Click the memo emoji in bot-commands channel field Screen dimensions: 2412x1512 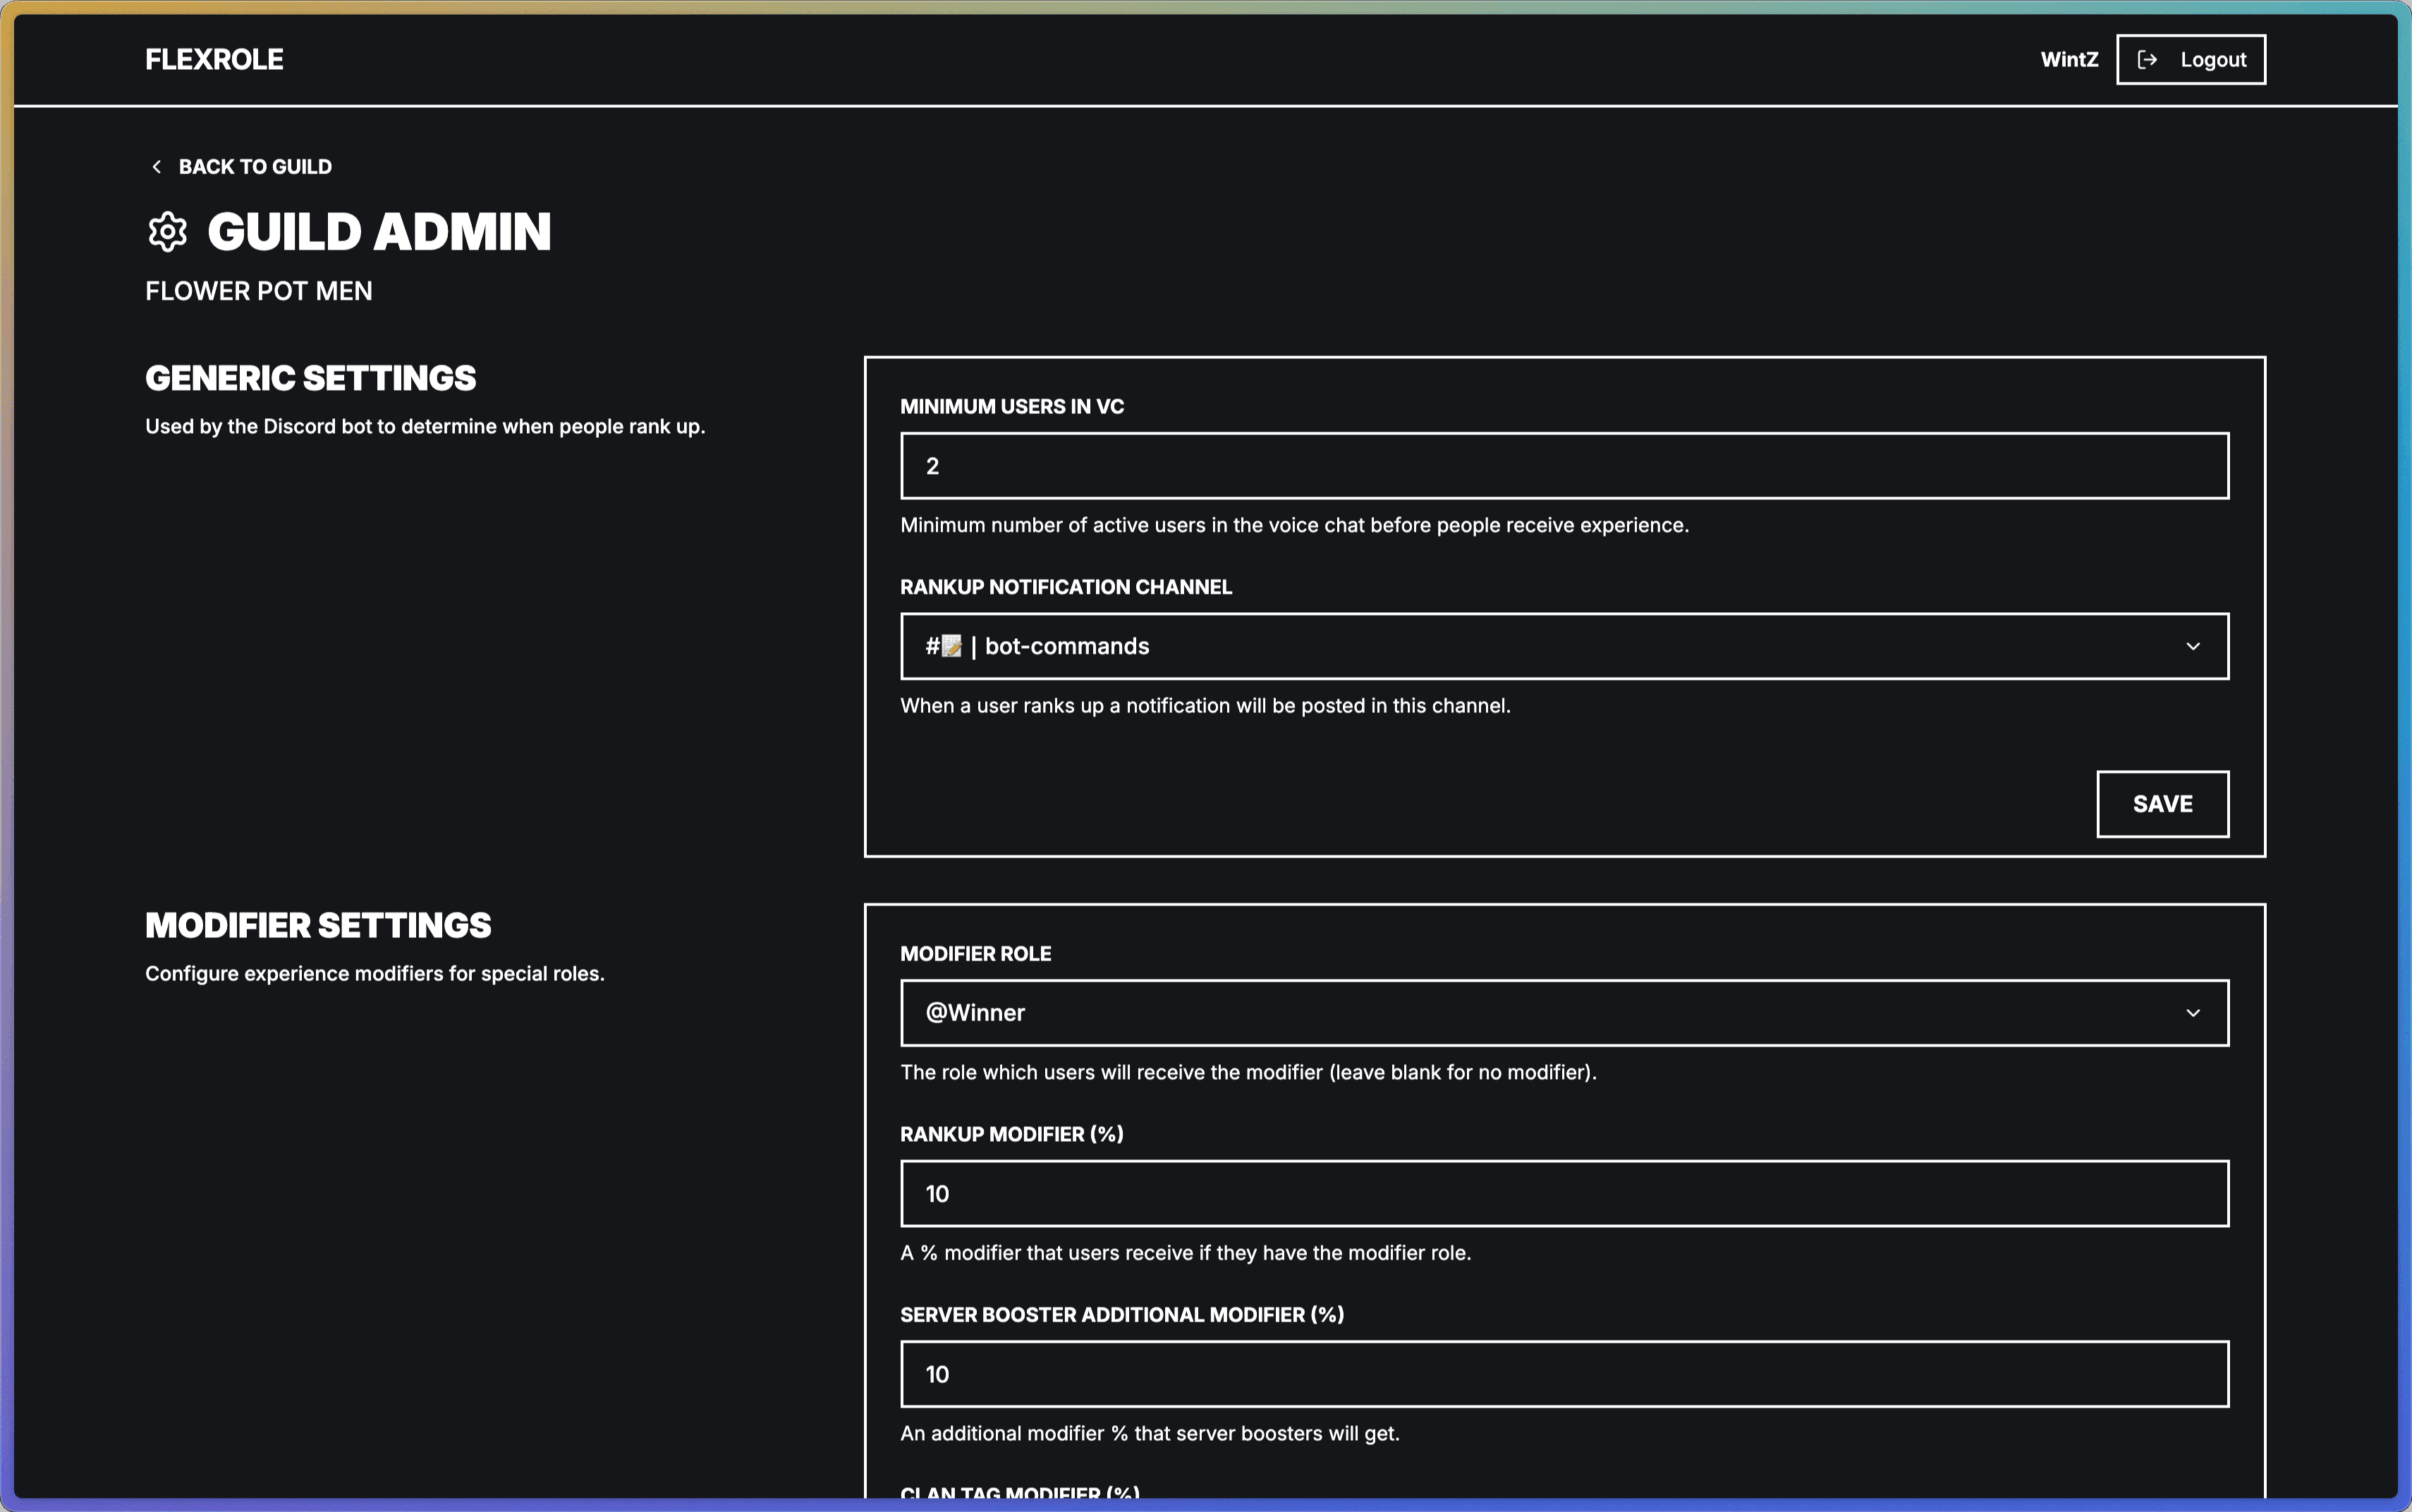(x=951, y=646)
